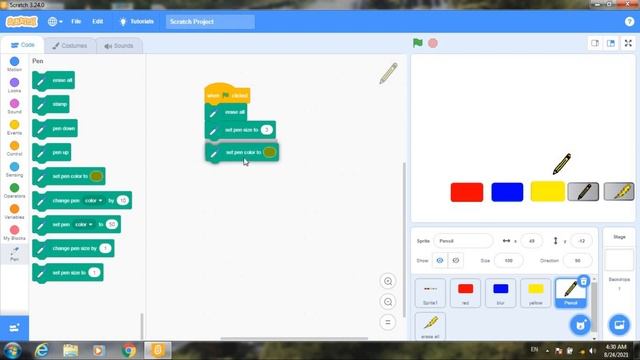Select the blue sprite thumbnail
This screenshot has width=640, height=360.
[x=500, y=293]
